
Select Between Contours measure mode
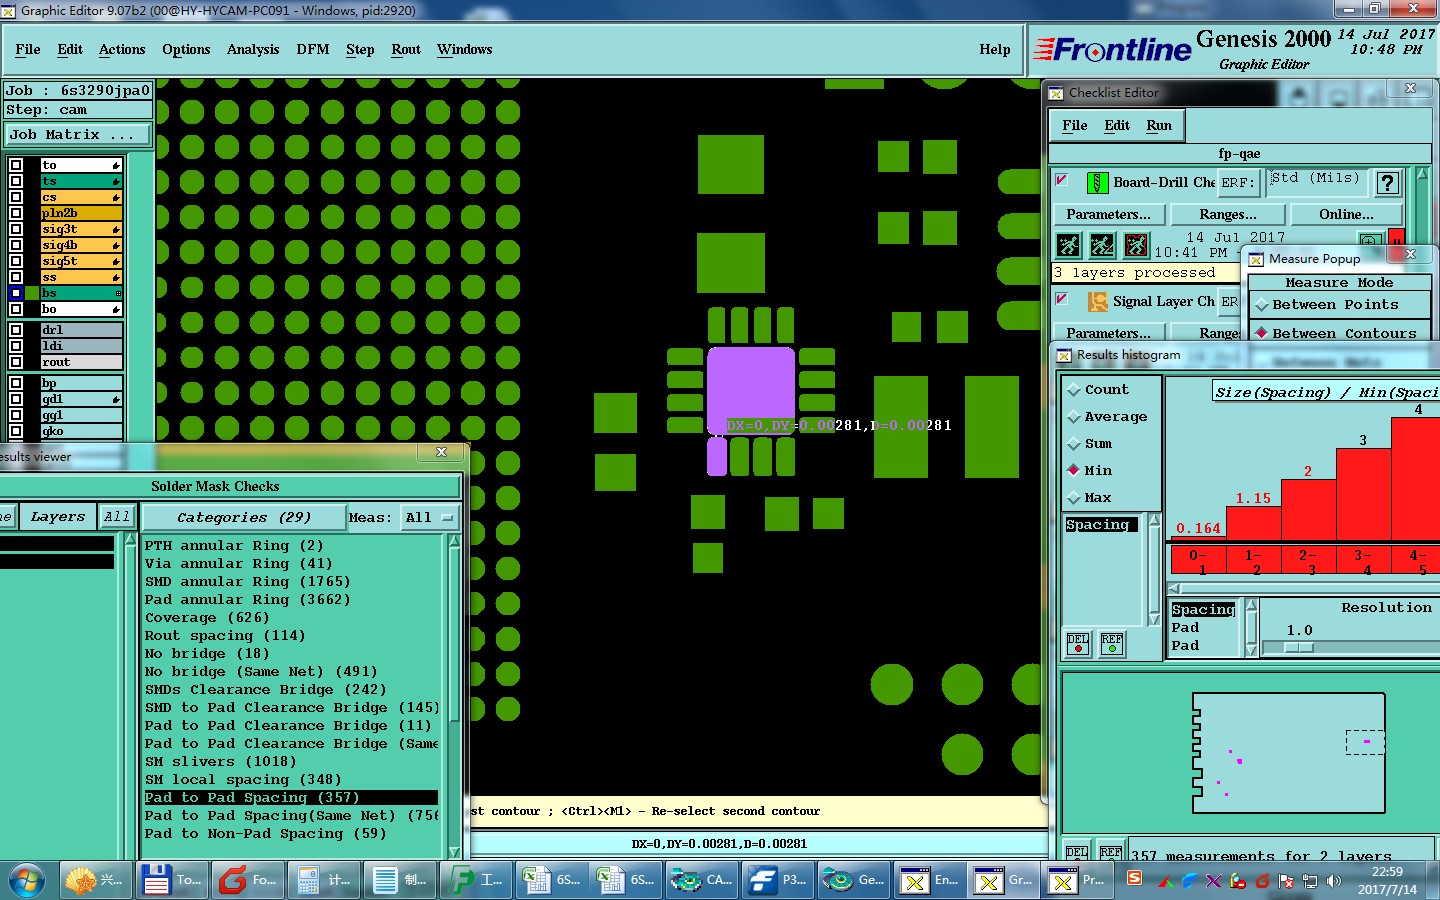click(1338, 333)
